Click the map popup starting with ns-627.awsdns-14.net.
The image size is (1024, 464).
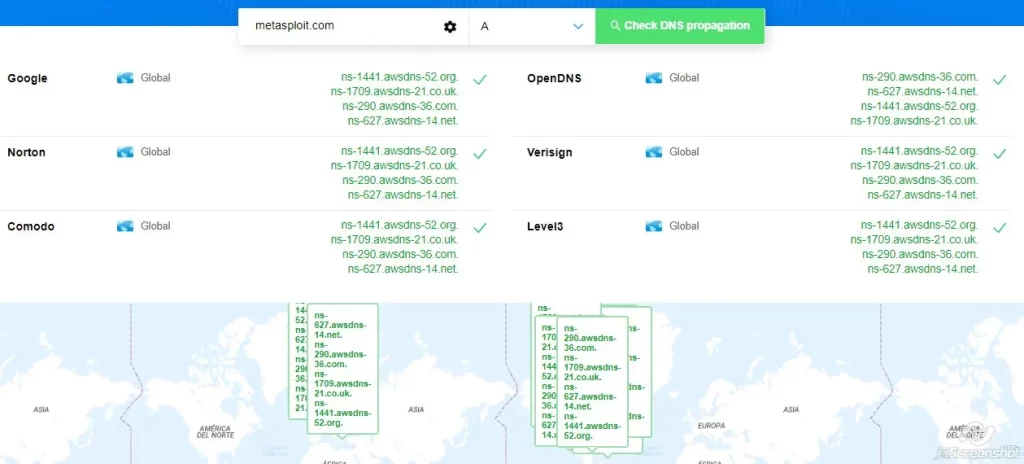tap(343, 369)
